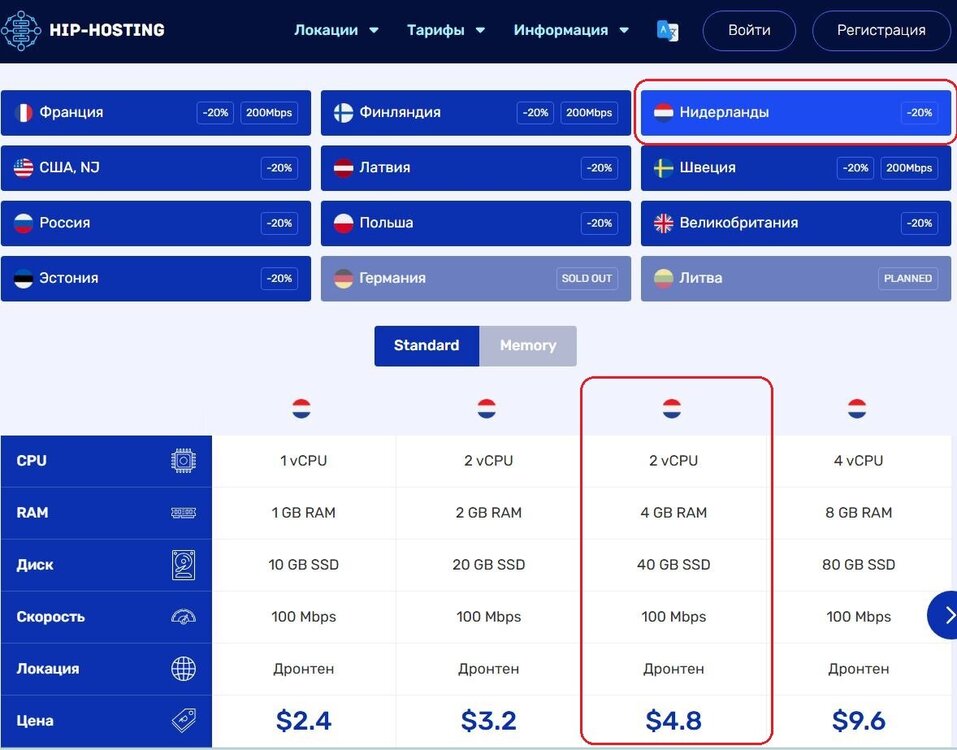Click the Estonia flag icon

point(23,278)
